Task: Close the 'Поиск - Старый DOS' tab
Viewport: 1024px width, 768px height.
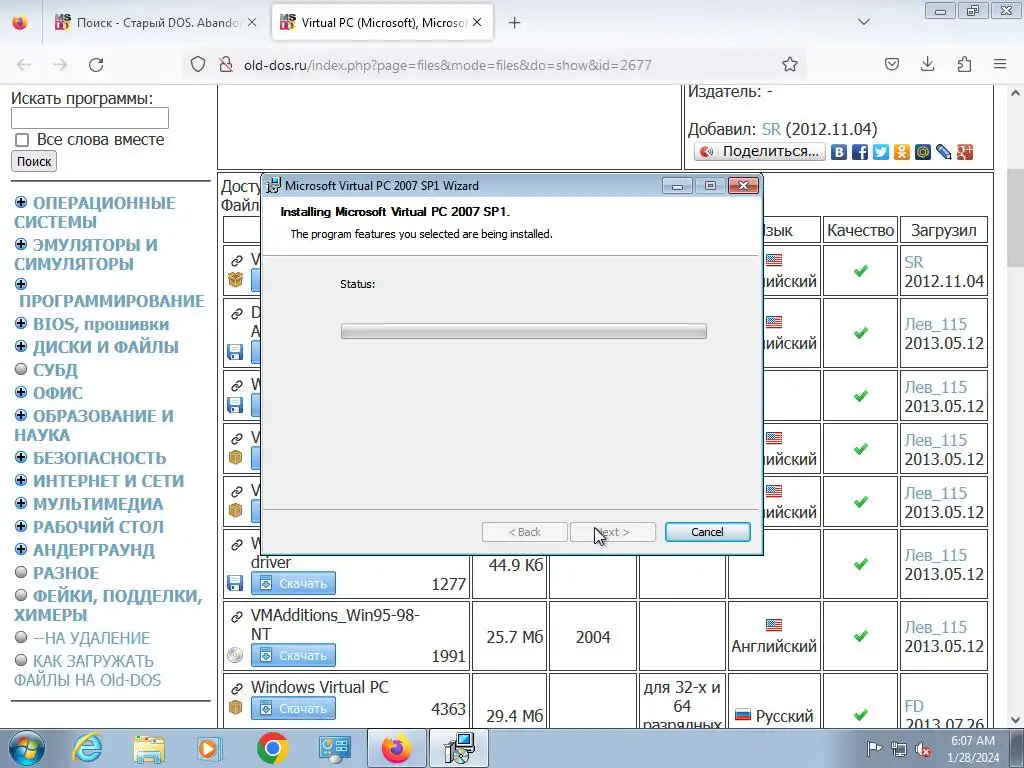Action: pyautogui.click(x=252, y=23)
